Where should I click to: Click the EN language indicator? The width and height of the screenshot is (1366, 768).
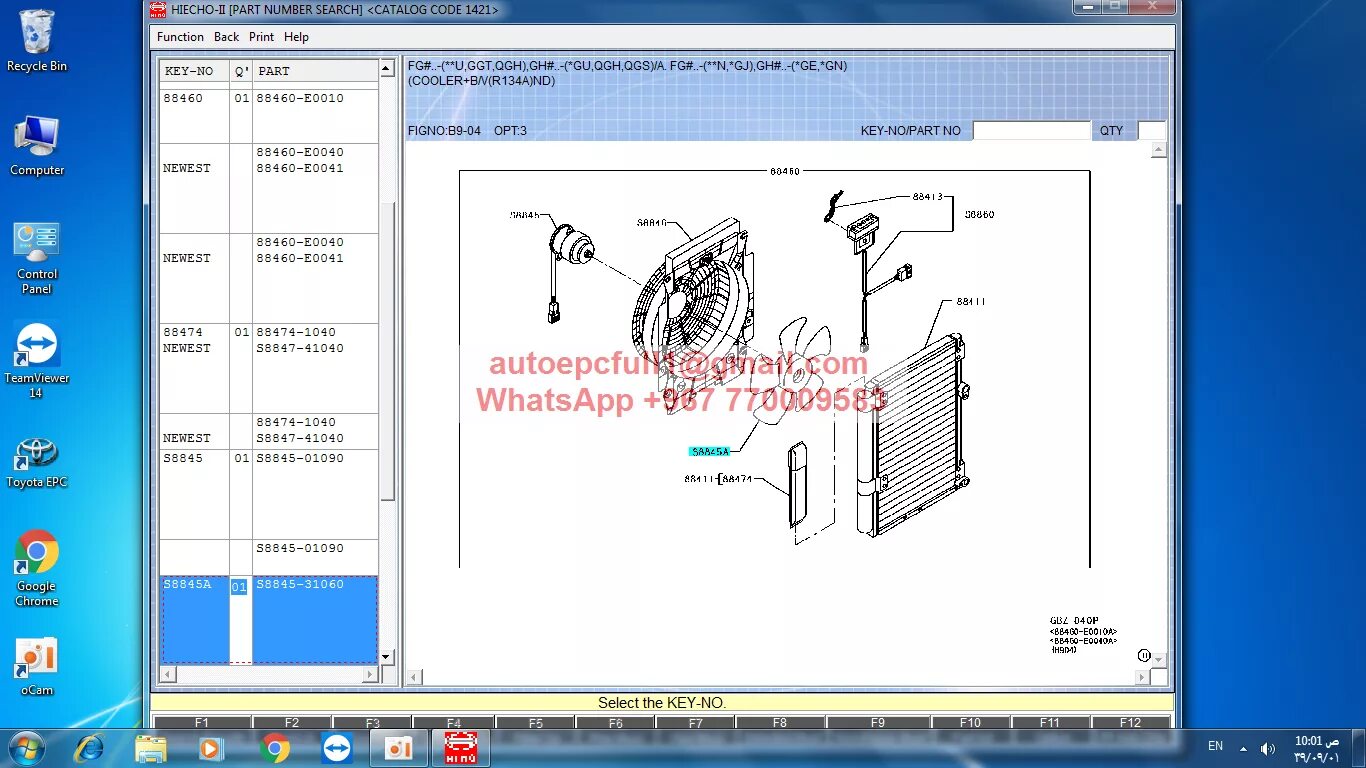pos(1215,746)
